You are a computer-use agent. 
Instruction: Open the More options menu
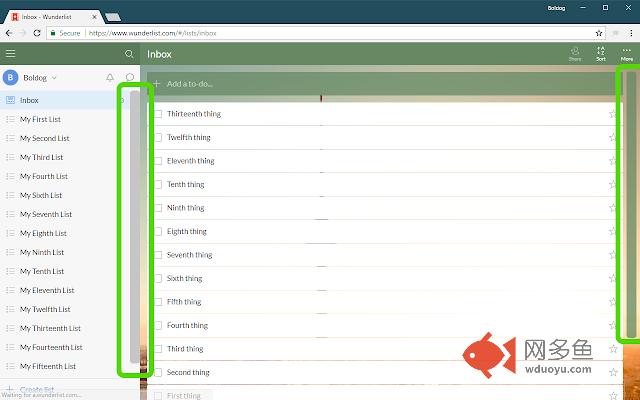(x=627, y=54)
